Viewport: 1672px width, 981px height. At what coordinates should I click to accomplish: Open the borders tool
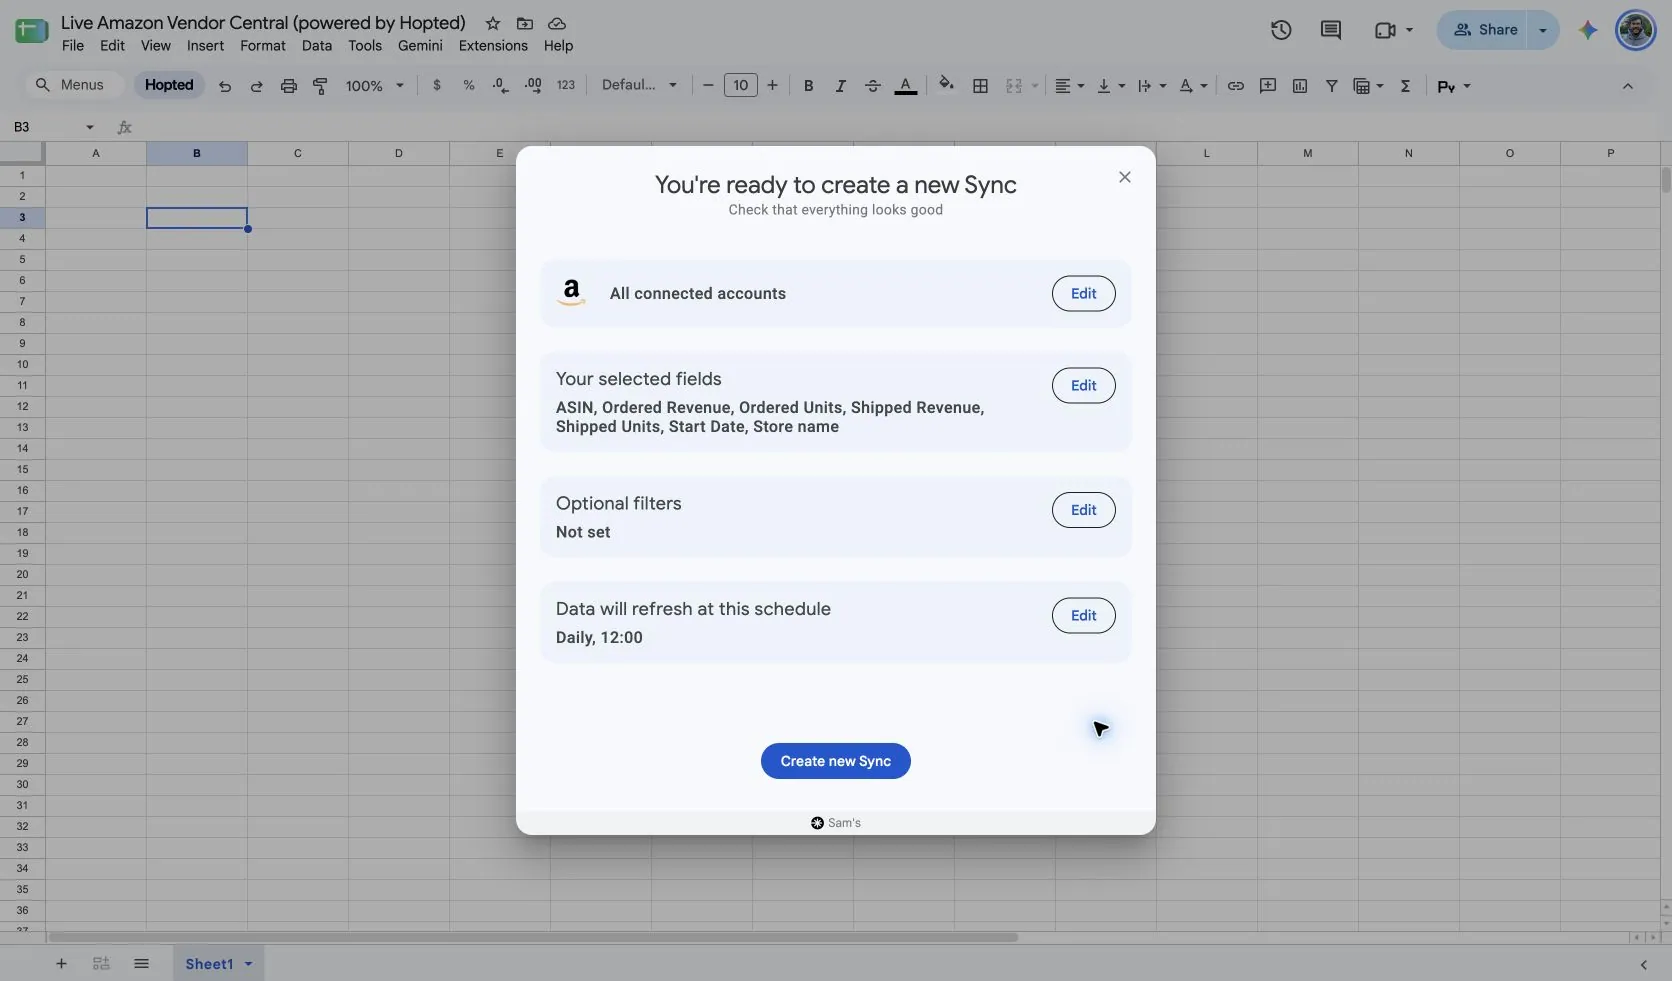tap(980, 86)
